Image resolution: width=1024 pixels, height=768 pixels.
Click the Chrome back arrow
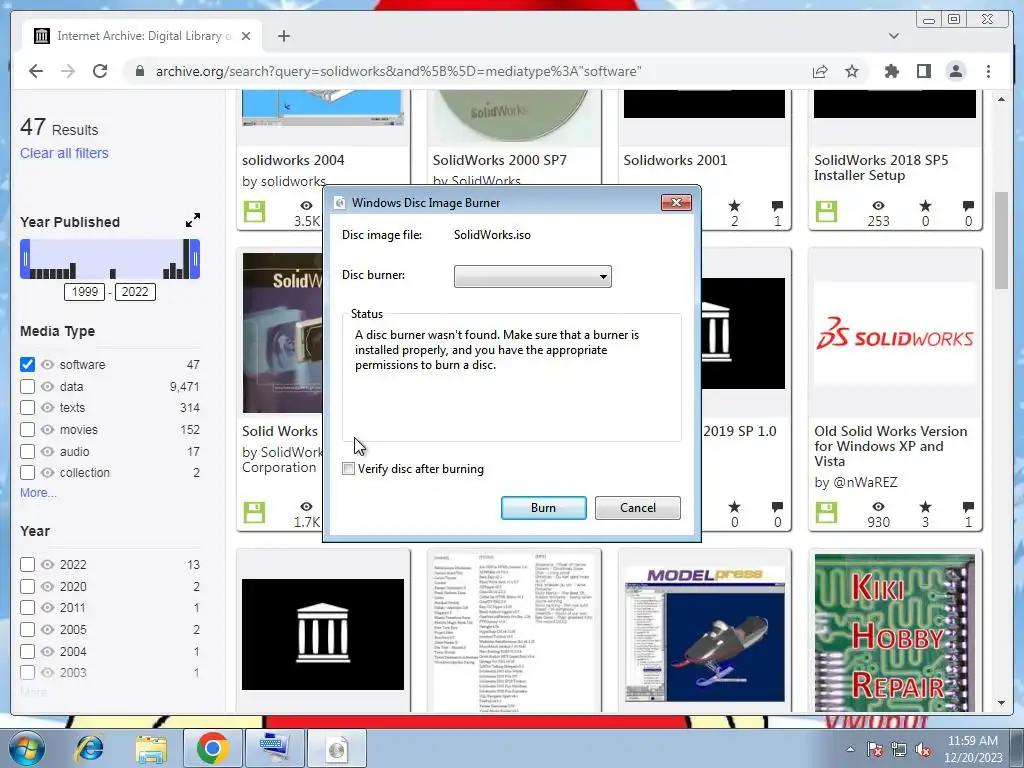(36, 71)
